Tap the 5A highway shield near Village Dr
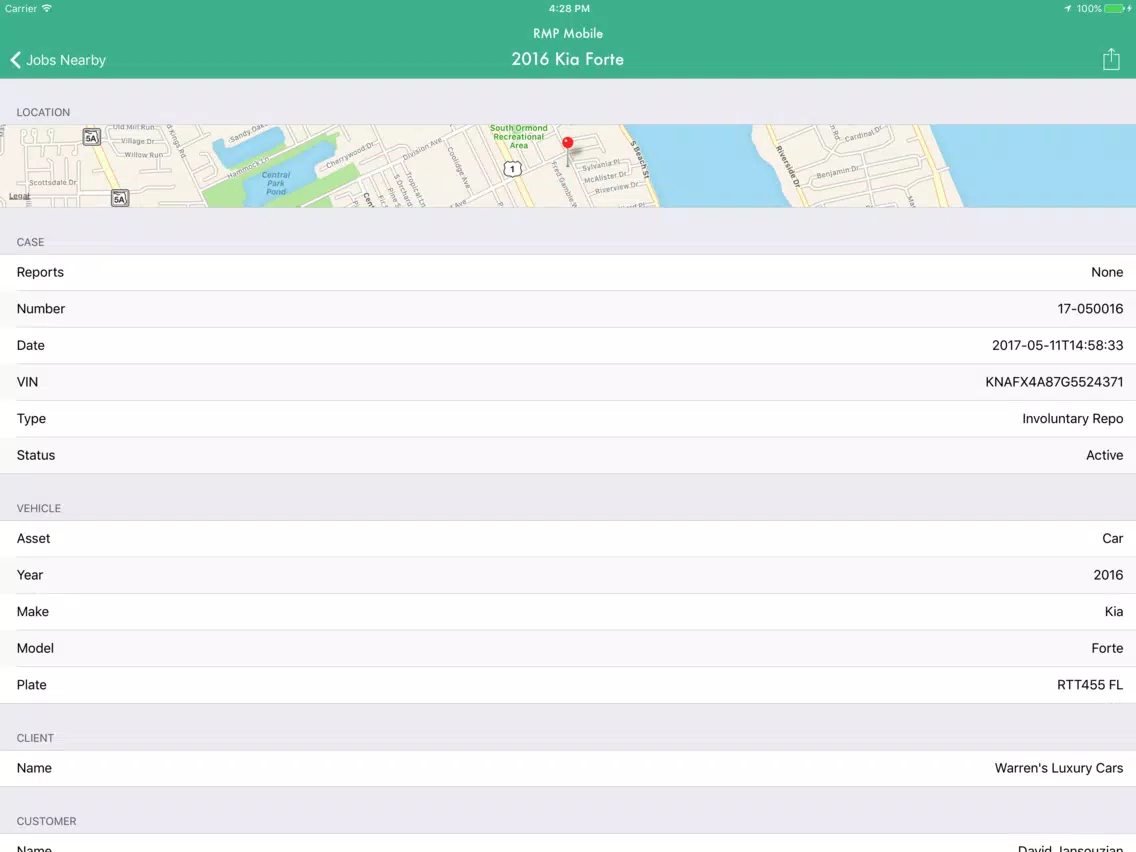1136x852 pixels. coord(91,138)
